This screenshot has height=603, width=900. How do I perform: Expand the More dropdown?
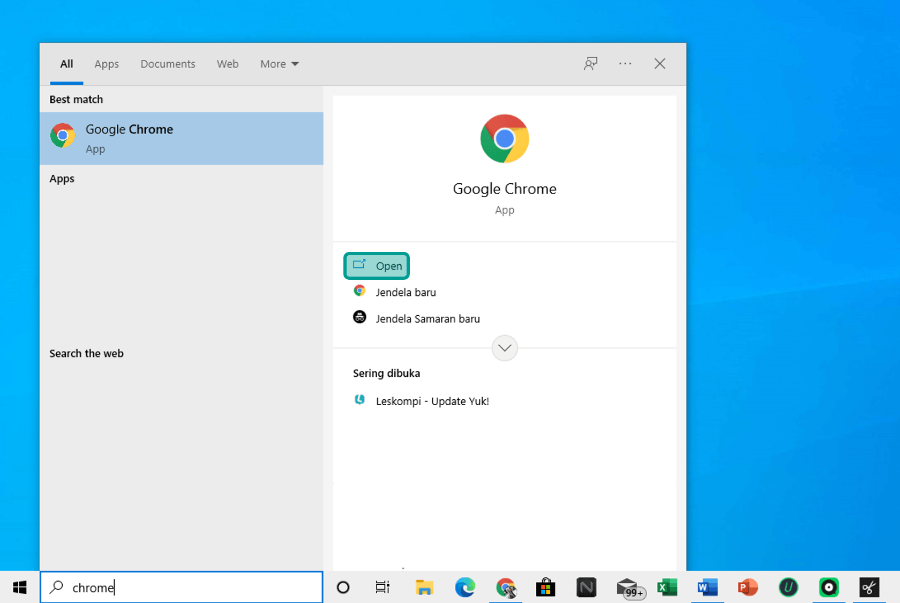(x=280, y=64)
